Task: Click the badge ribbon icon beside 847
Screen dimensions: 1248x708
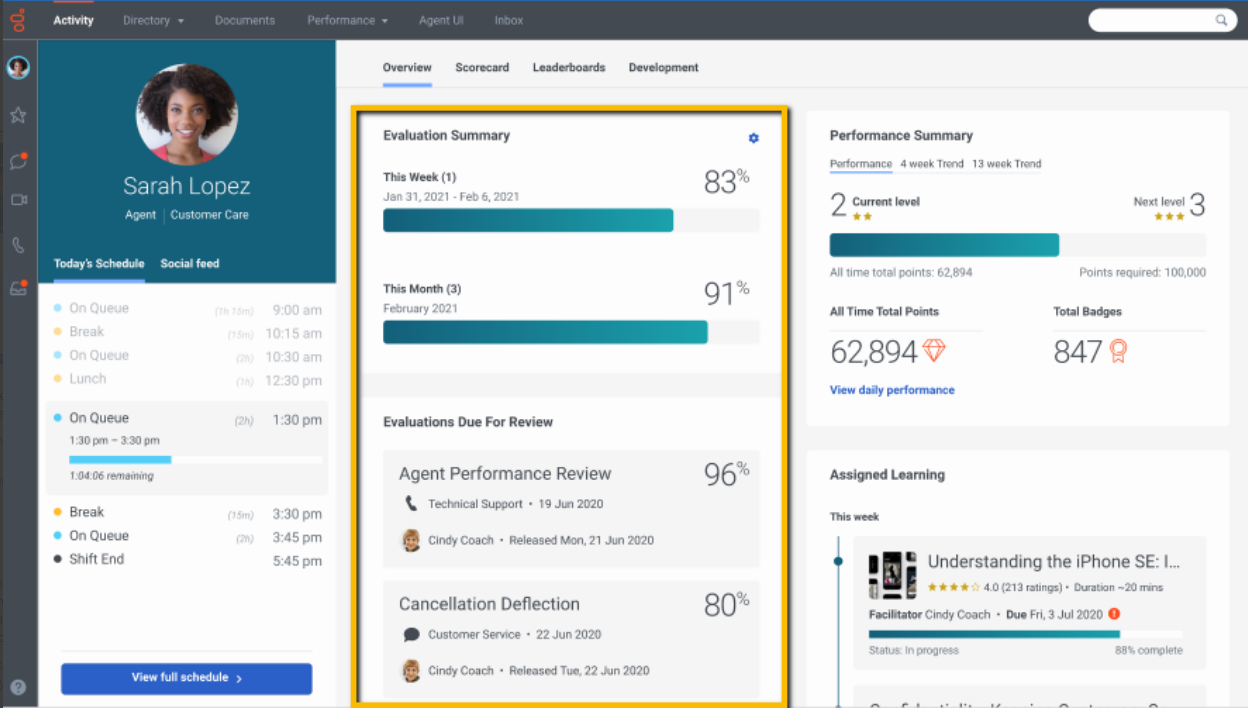Action: [x=1118, y=351]
